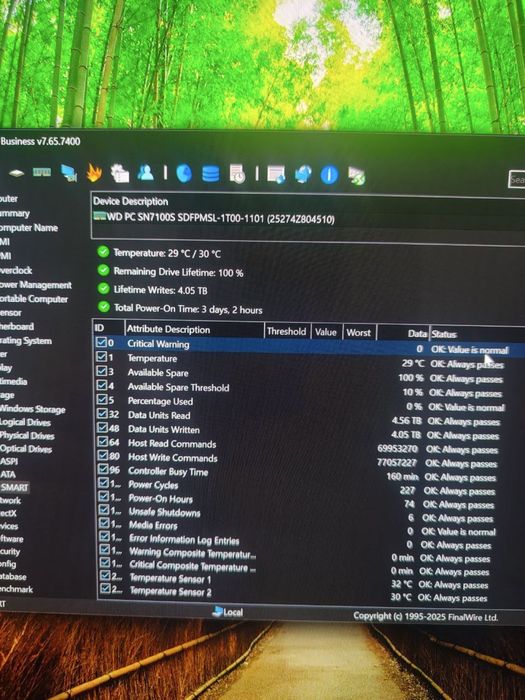Click Total Power-On Time: 3 days, 2 hours

click(188, 308)
